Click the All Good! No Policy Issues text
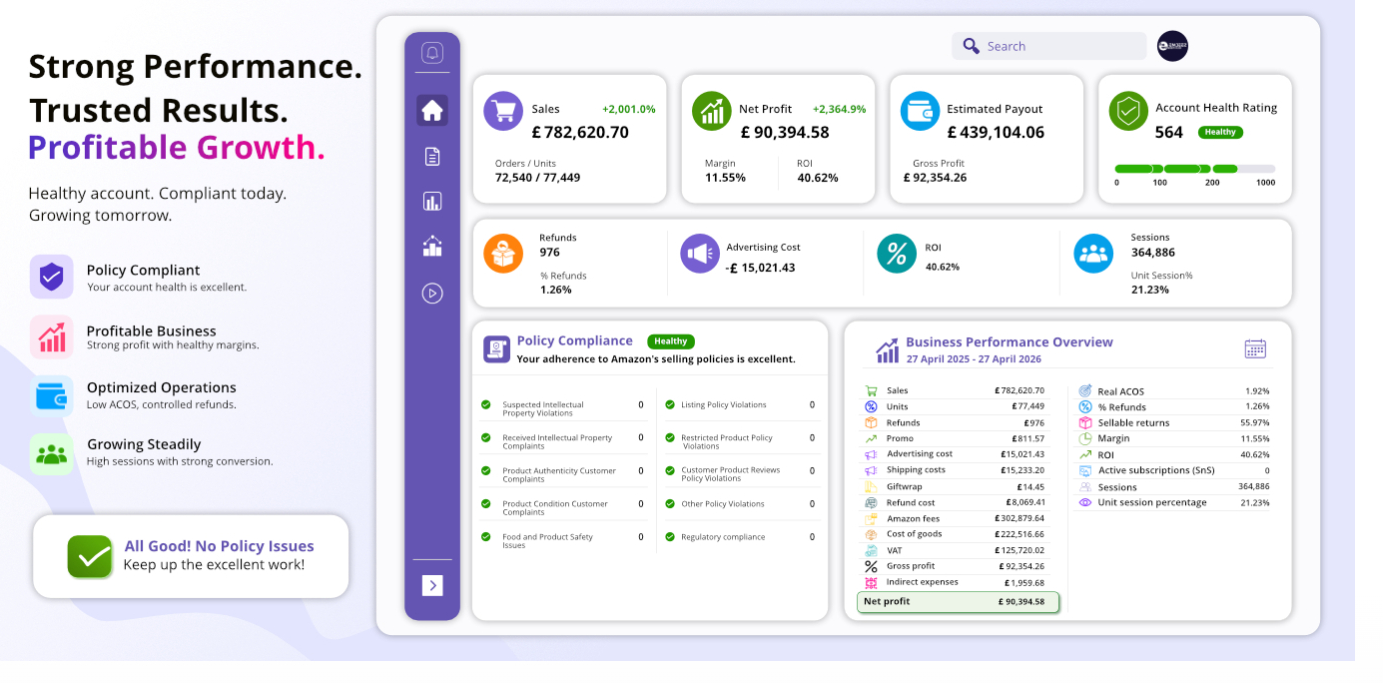 click(x=219, y=546)
